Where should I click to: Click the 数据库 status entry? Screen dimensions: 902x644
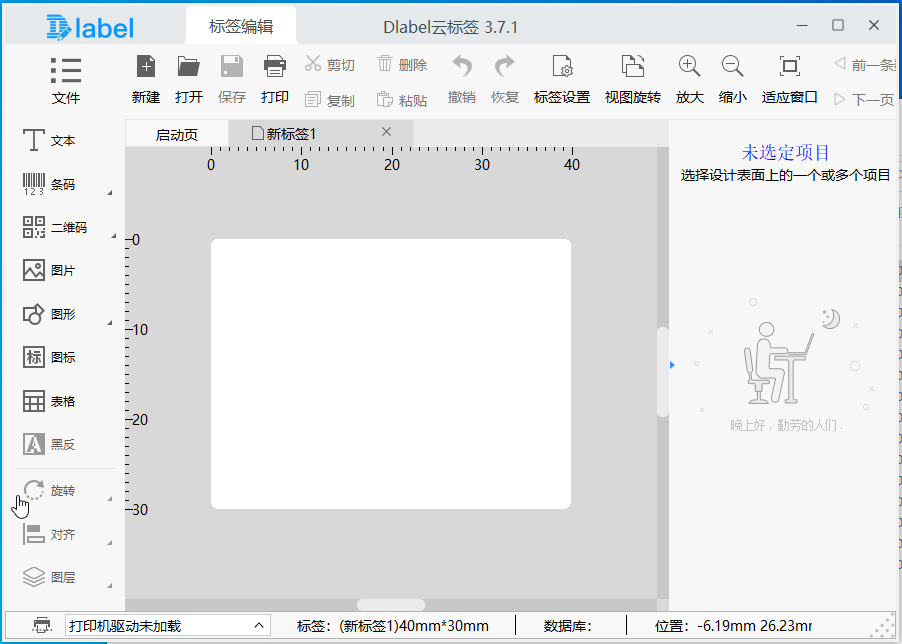point(567,626)
